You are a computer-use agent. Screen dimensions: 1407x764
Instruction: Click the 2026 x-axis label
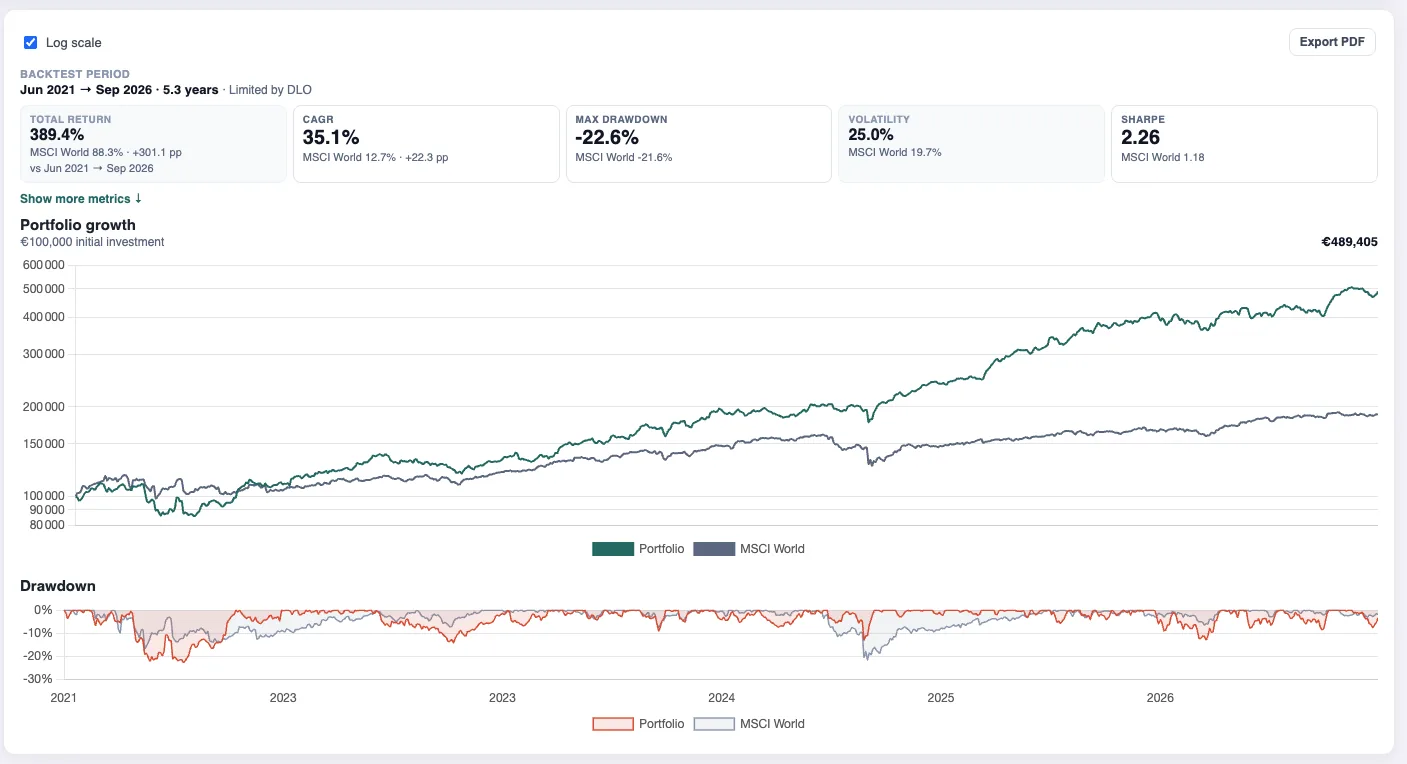tap(1160, 698)
